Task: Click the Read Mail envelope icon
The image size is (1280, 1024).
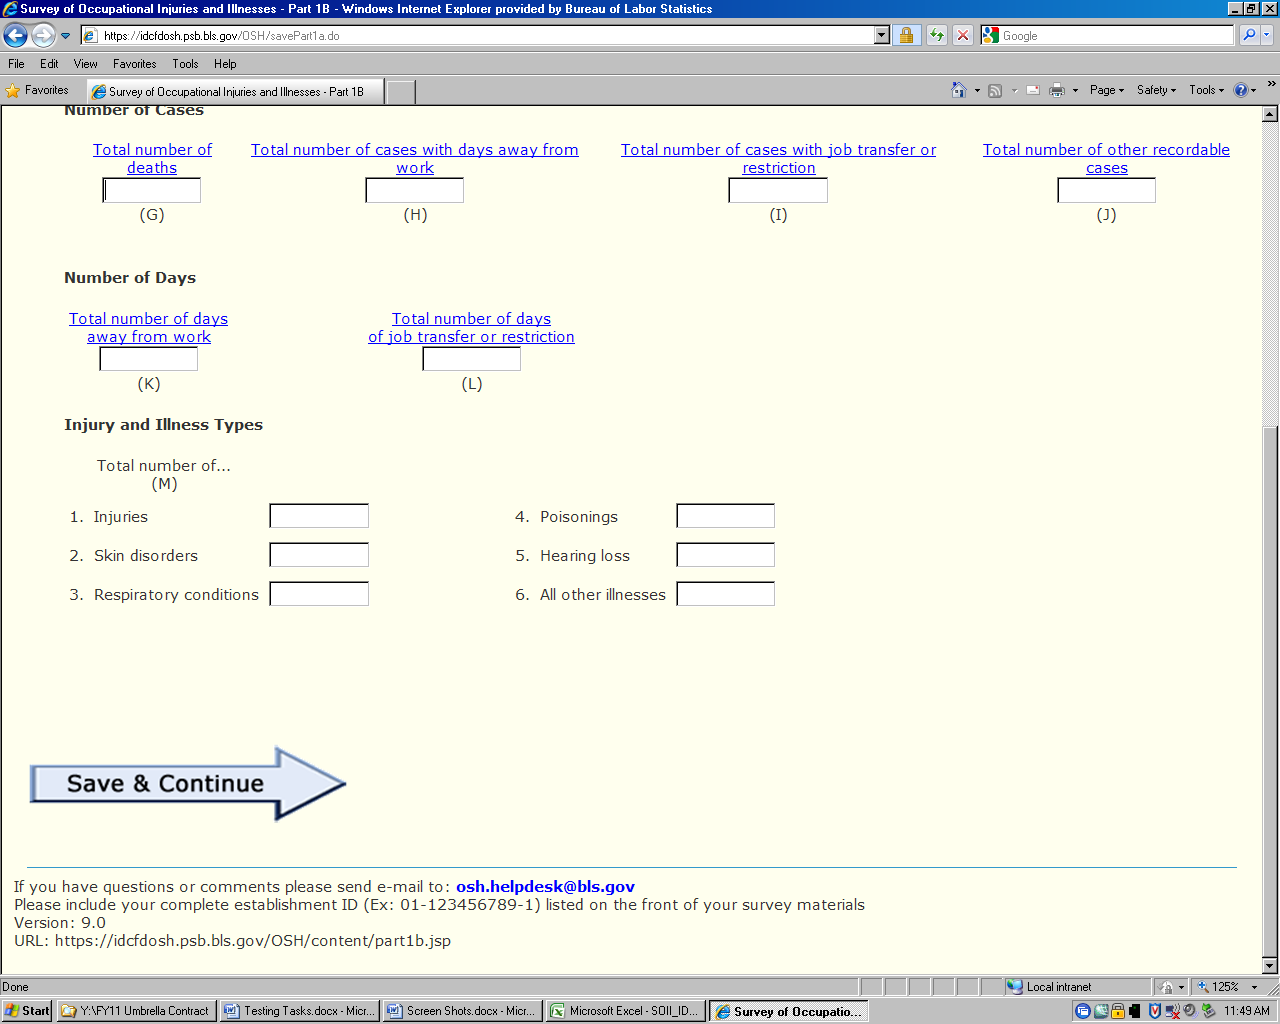Action: [x=1033, y=90]
